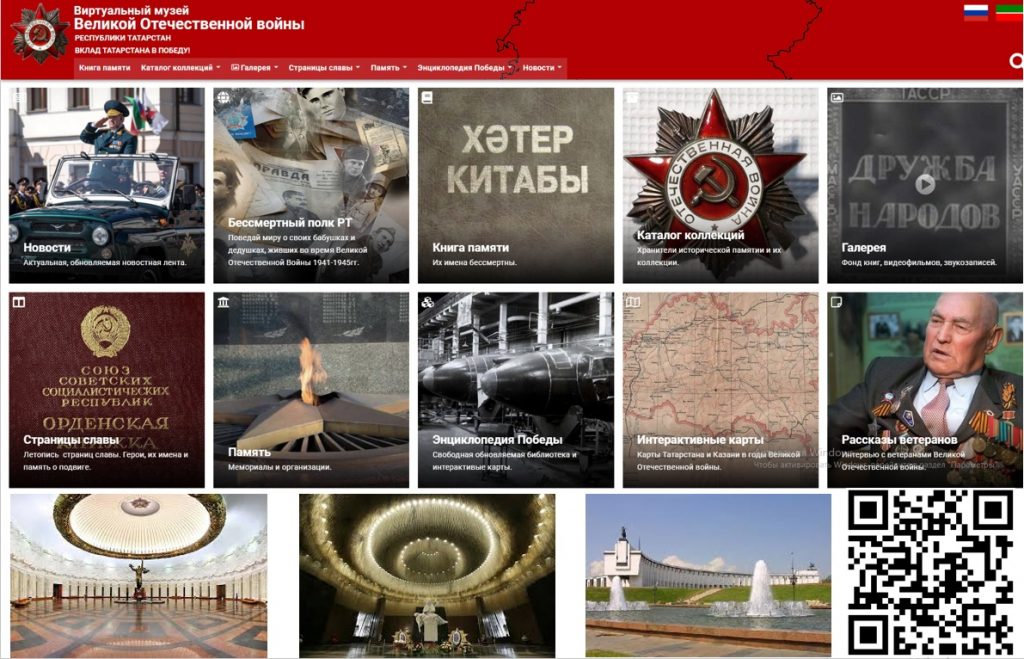The image size is (1024, 659).
Task: Open the Новости tile title link
Action: click(47, 248)
